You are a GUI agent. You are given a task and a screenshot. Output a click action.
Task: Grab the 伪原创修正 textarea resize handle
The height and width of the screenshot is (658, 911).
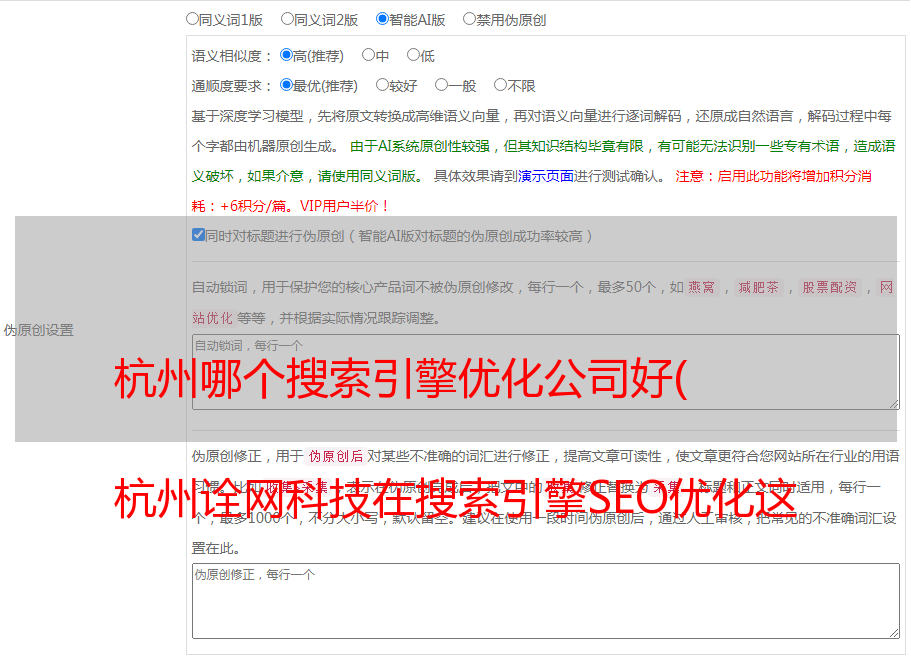pos(894,634)
